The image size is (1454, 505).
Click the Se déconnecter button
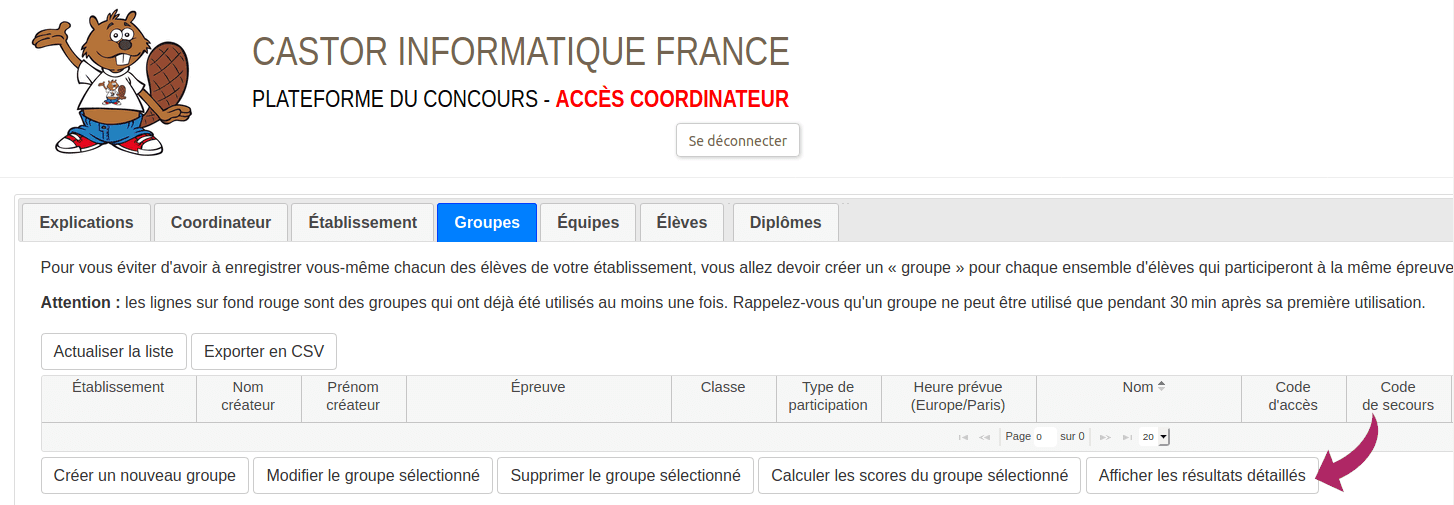738,141
